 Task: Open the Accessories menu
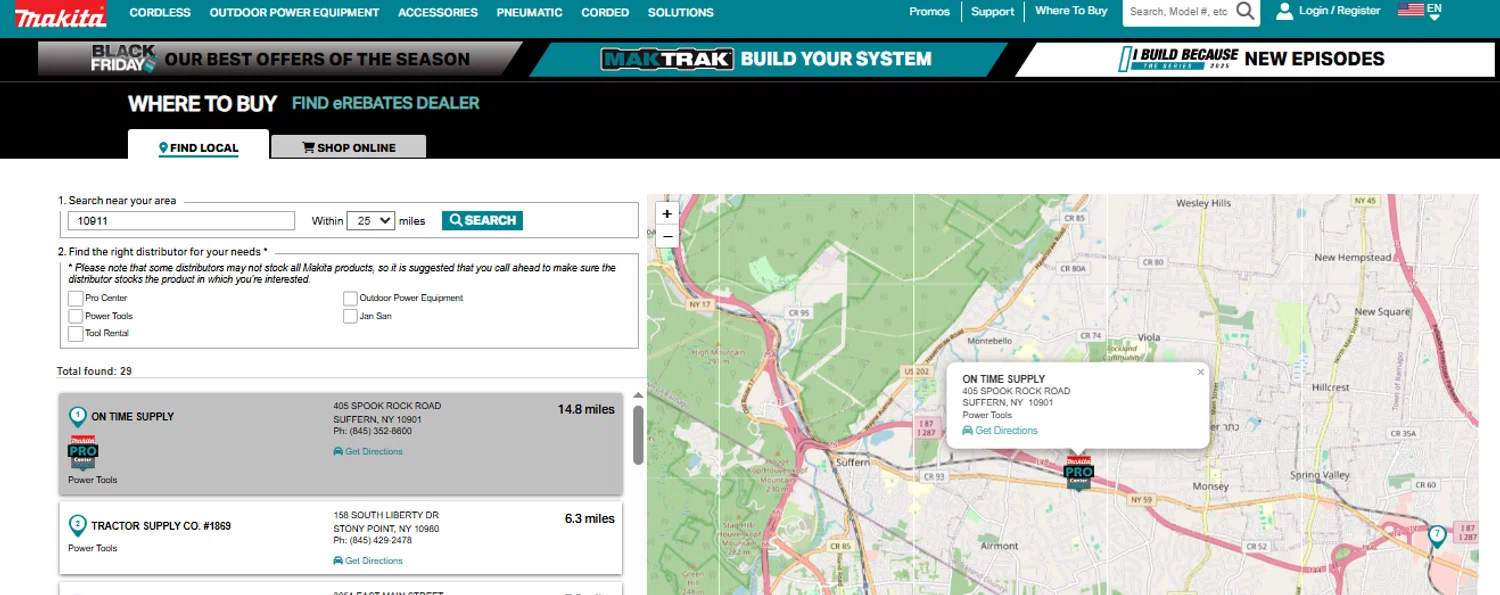coord(438,13)
